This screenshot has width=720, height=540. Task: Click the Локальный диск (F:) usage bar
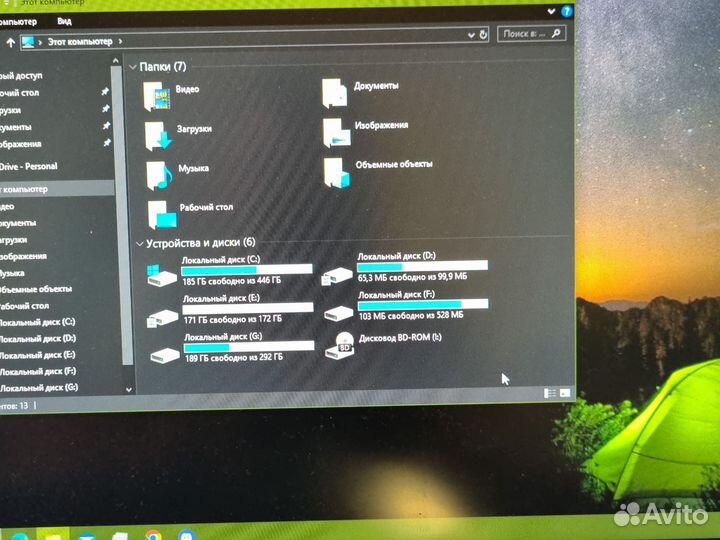(423, 303)
